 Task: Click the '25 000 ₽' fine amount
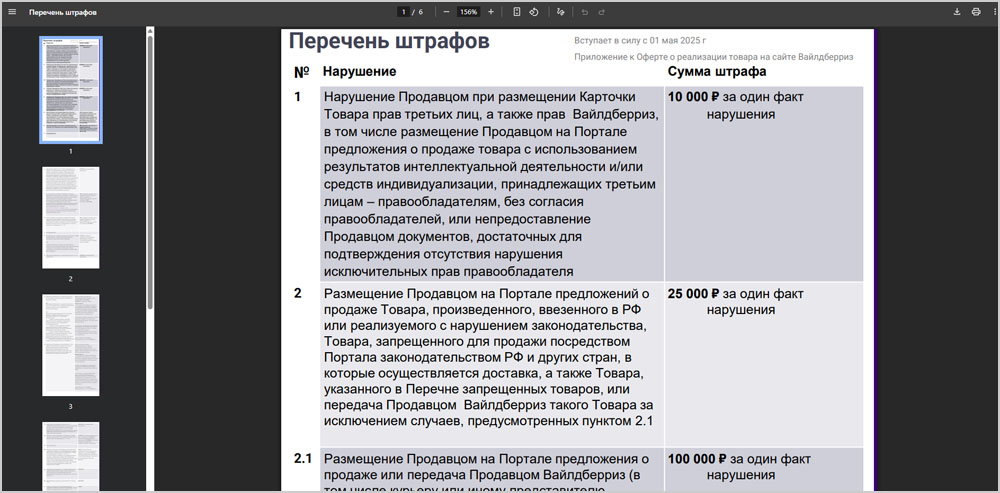[693, 294]
